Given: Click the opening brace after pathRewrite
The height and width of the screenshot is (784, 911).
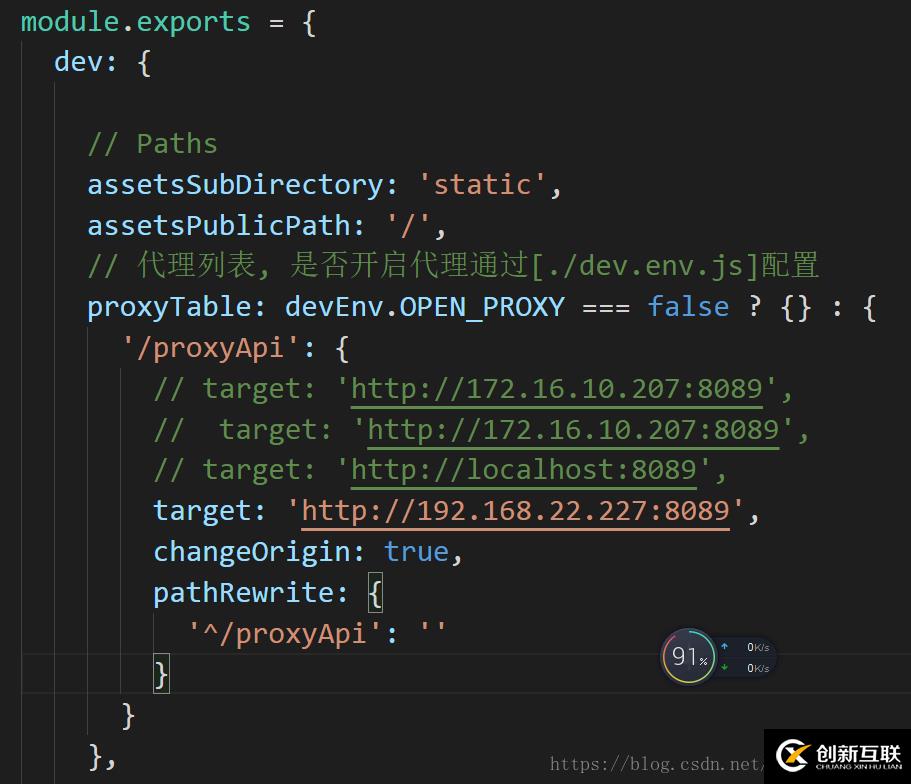Looking at the screenshot, I should pyautogui.click(x=375, y=593).
